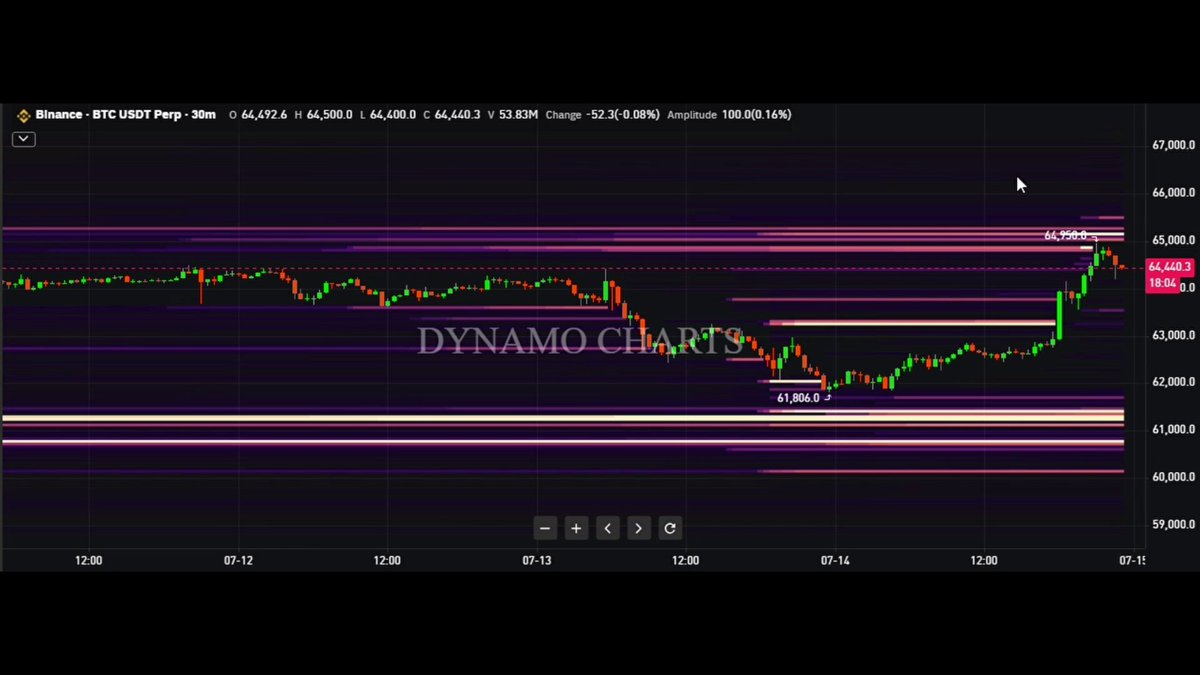
Task: Click the Binance logo icon
Action: tap(22, 115)
